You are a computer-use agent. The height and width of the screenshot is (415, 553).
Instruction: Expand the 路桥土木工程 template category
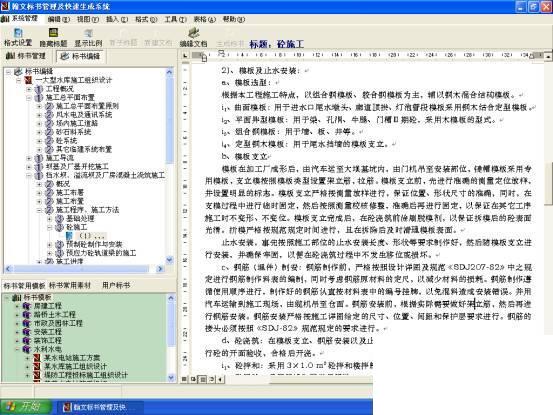17,315
